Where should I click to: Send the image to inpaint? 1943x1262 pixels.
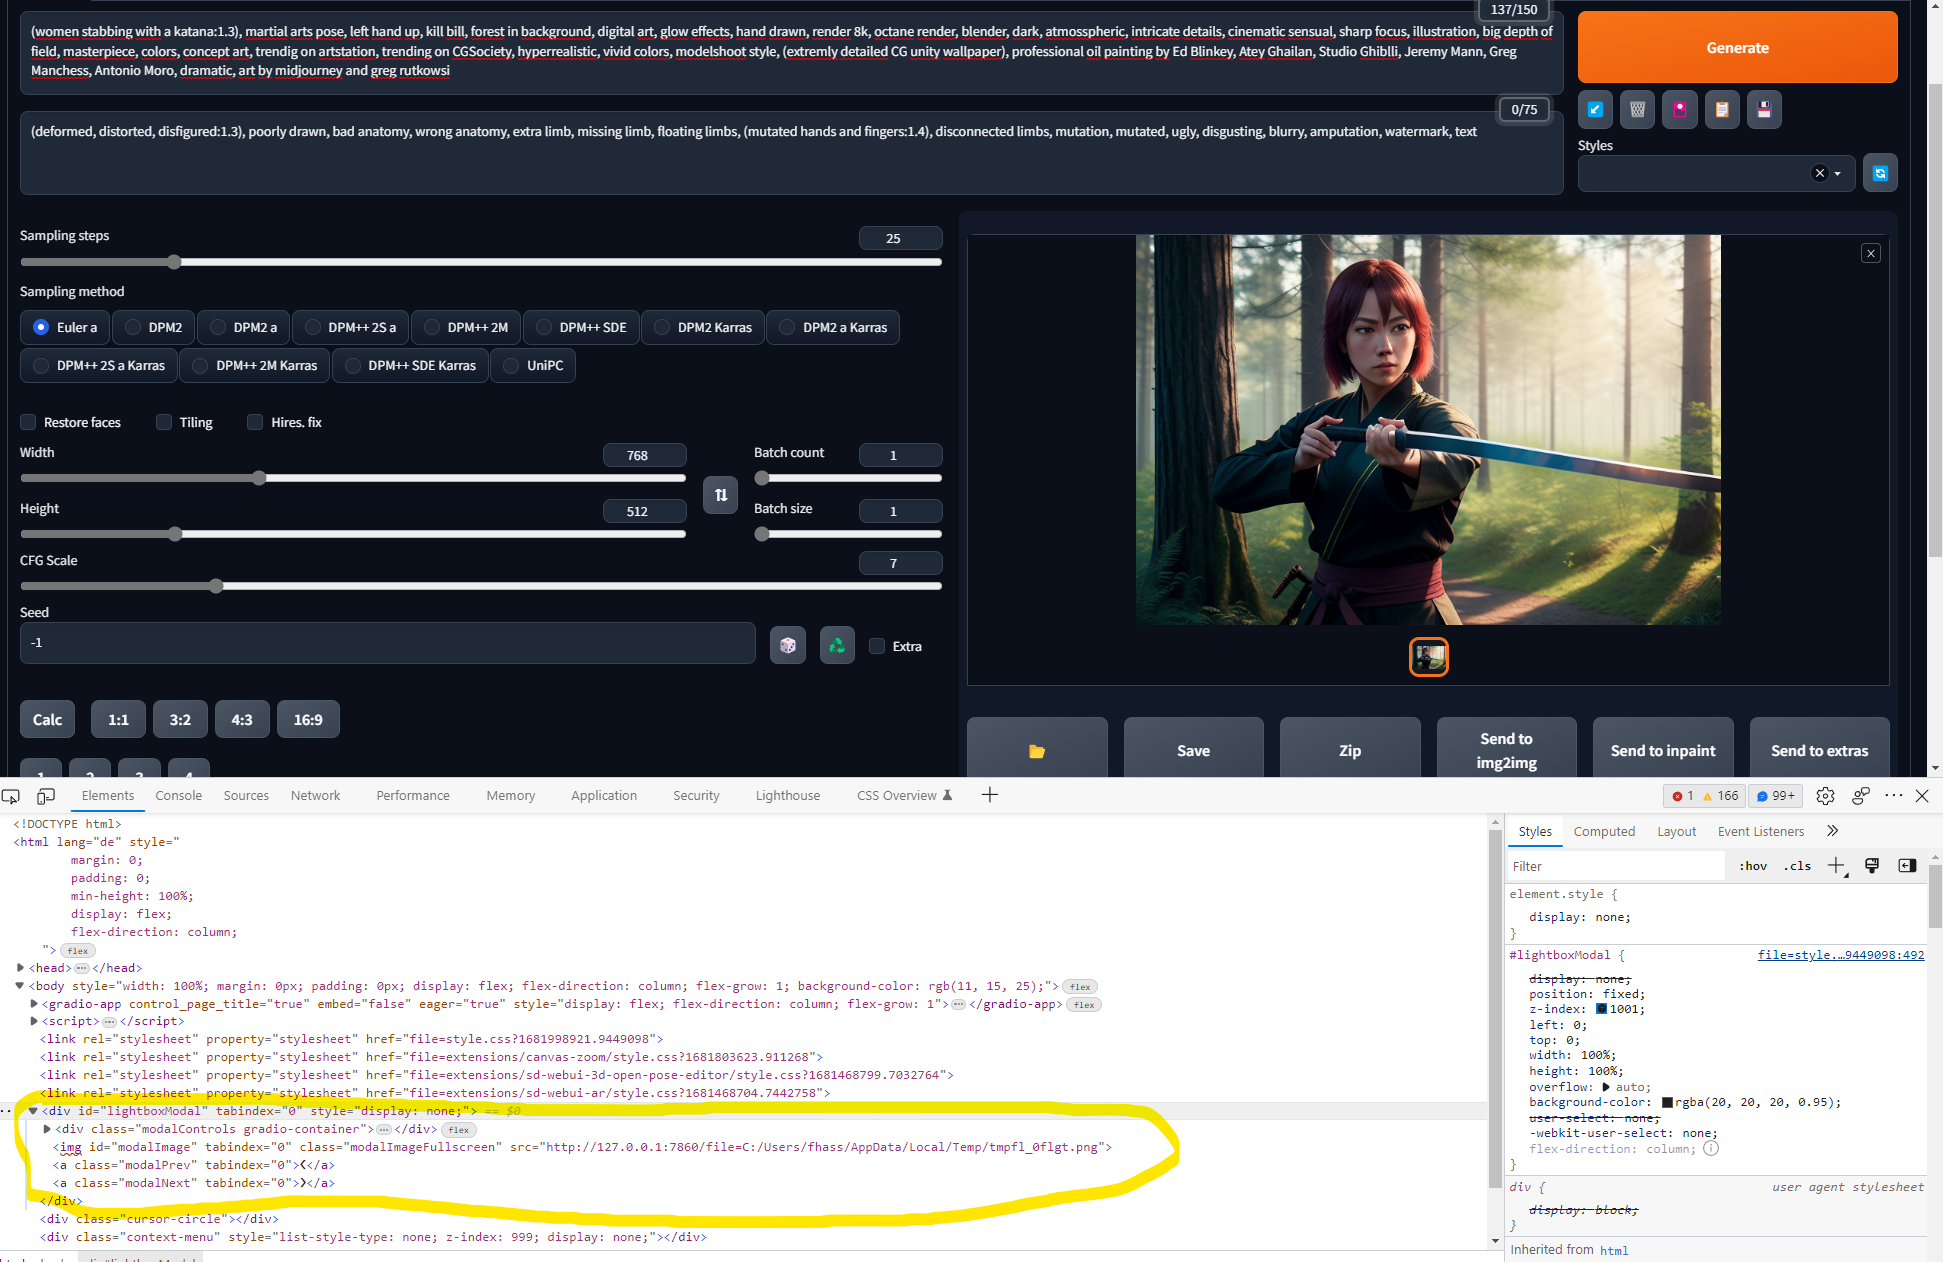point(1663,750)
